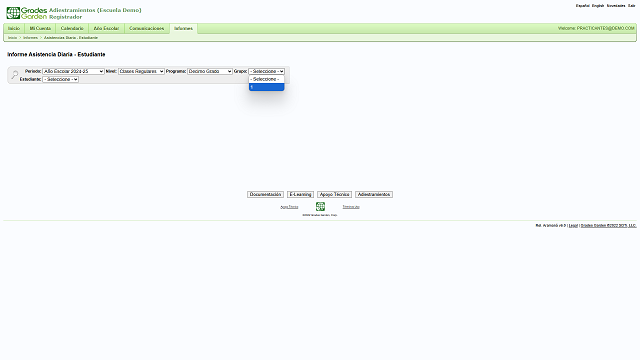Screen dimensions: 640x360
Task: Open the Periodo dropdown
Action: tap(73, 71)
